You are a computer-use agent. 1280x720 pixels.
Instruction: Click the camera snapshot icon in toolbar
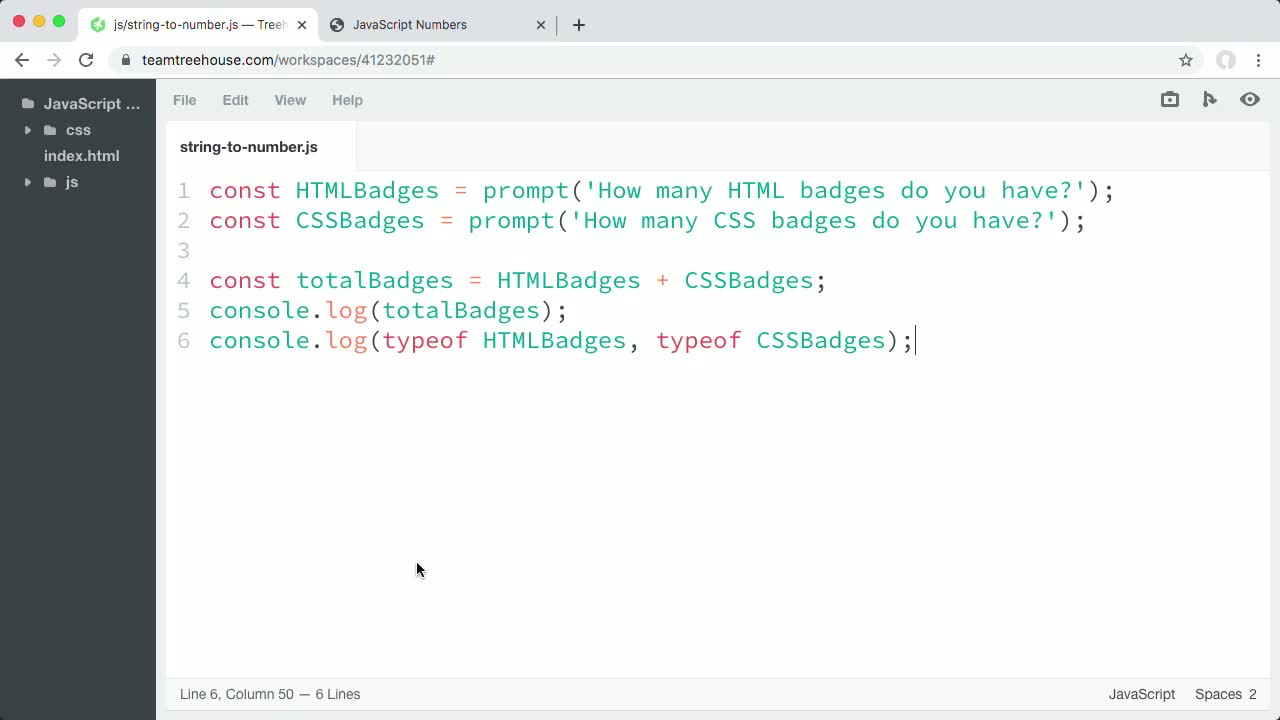tap(1170, 99)
